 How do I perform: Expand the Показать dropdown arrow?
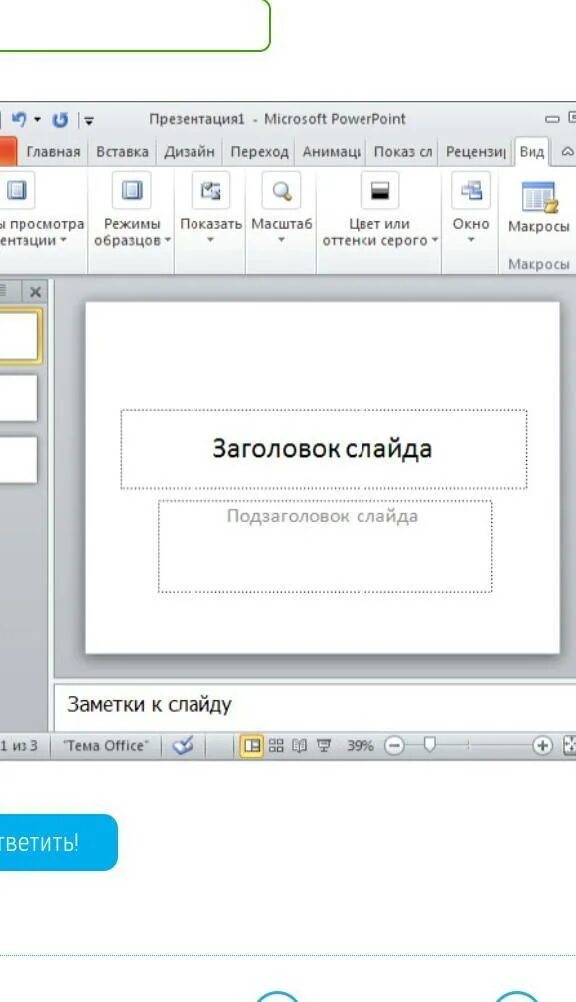click(x=210, y=240)
